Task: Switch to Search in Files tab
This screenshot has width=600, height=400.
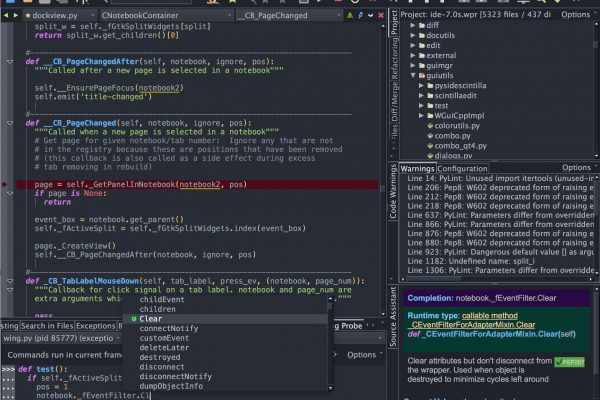Action: tap(47, 326)
